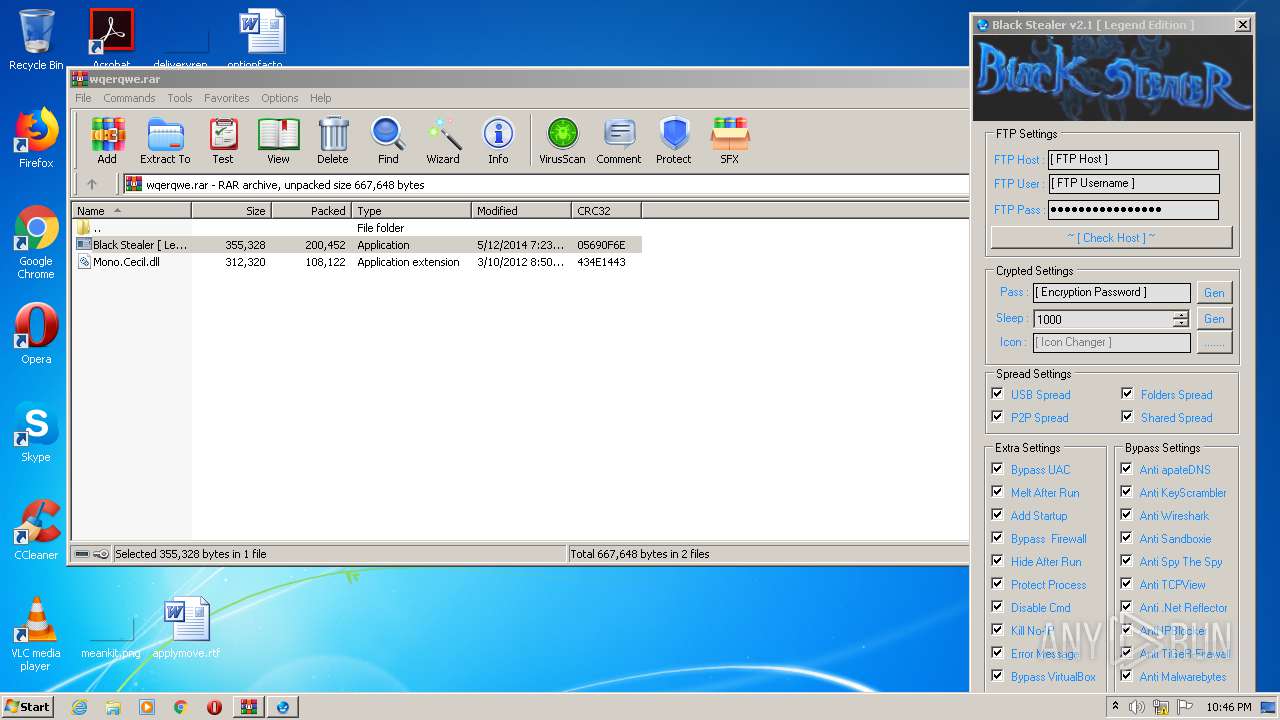Close the Black Stealer window
Screen dimensions: 1280x720
pyautogui.click(x=1242, y=25)
